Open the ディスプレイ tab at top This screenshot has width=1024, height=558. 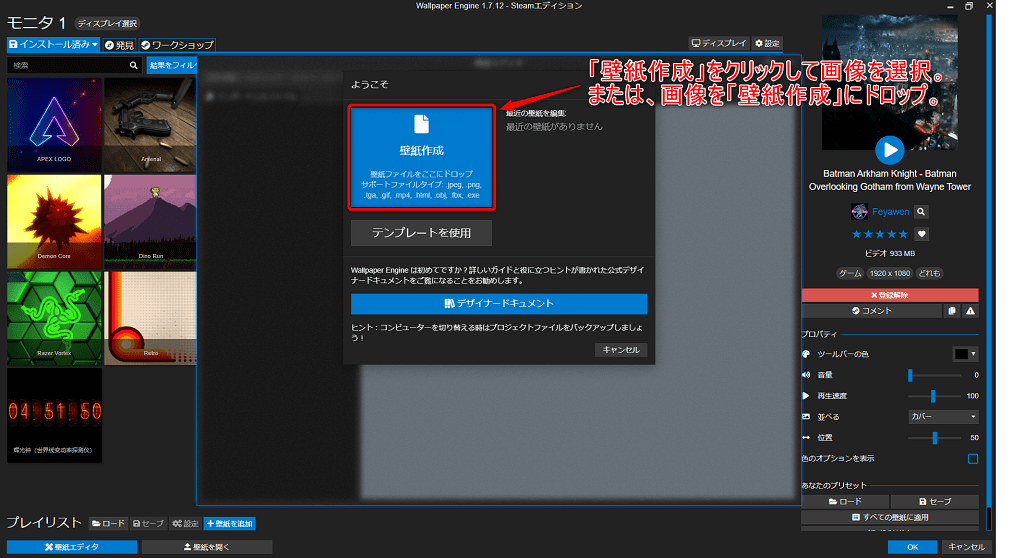(718, 43)
